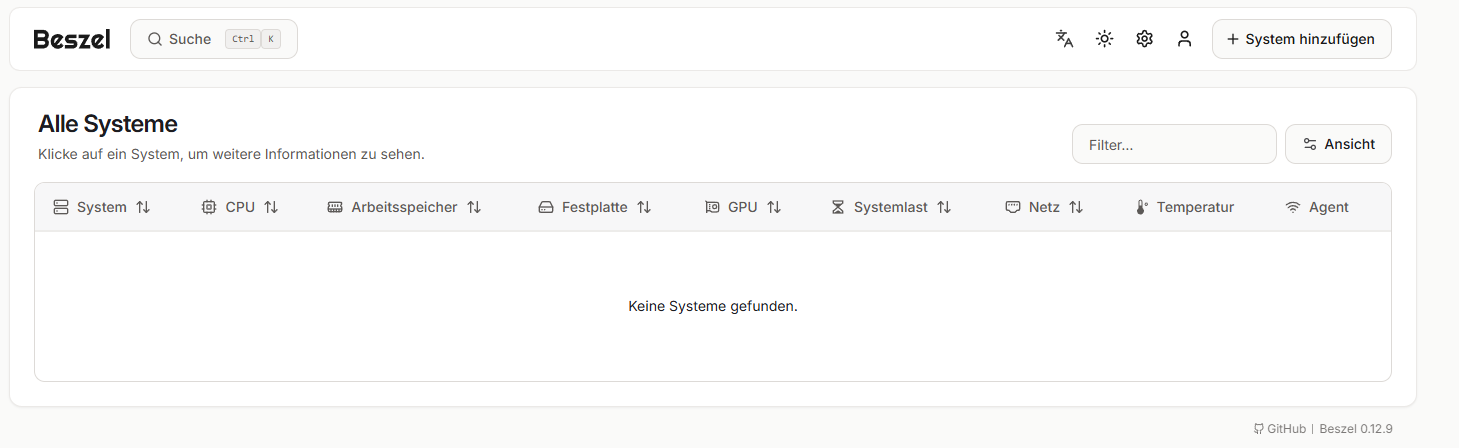The image size is (1459, 448).
Task: Open the Suche search box
Action: click(x=214, y=39)
